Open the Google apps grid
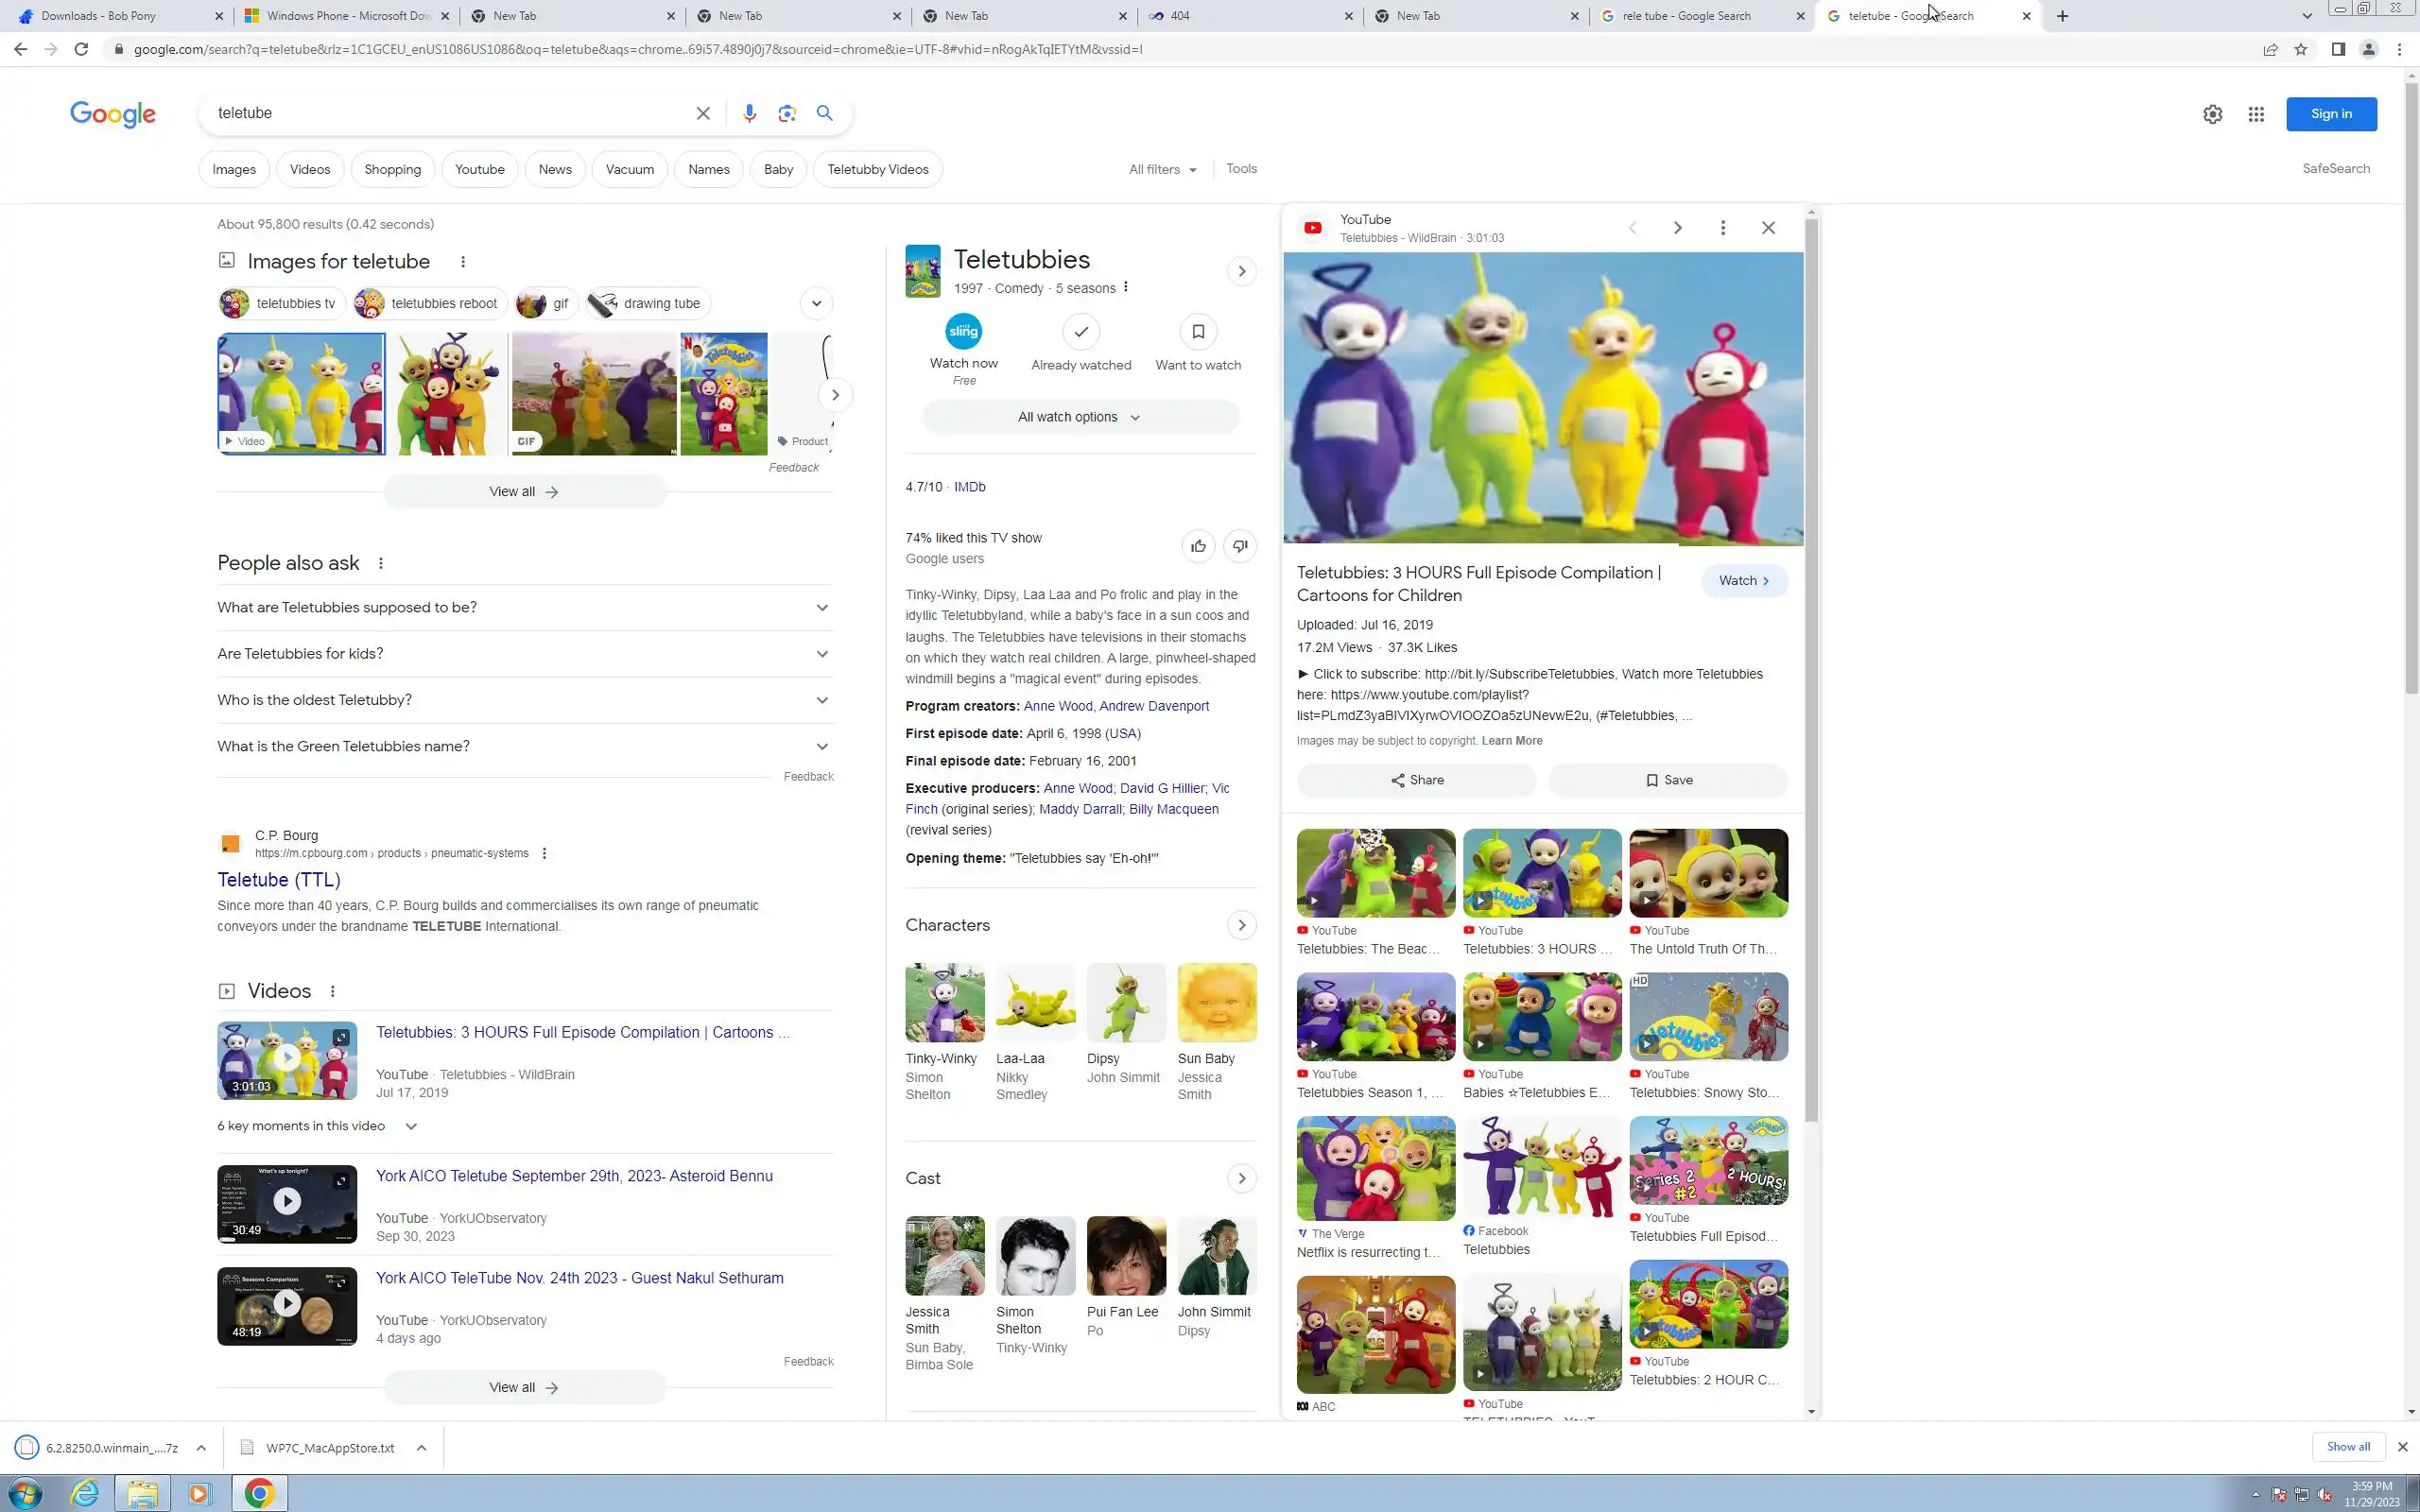The height and width of the screenshot is (1512, 2420). coord(2255,114)
